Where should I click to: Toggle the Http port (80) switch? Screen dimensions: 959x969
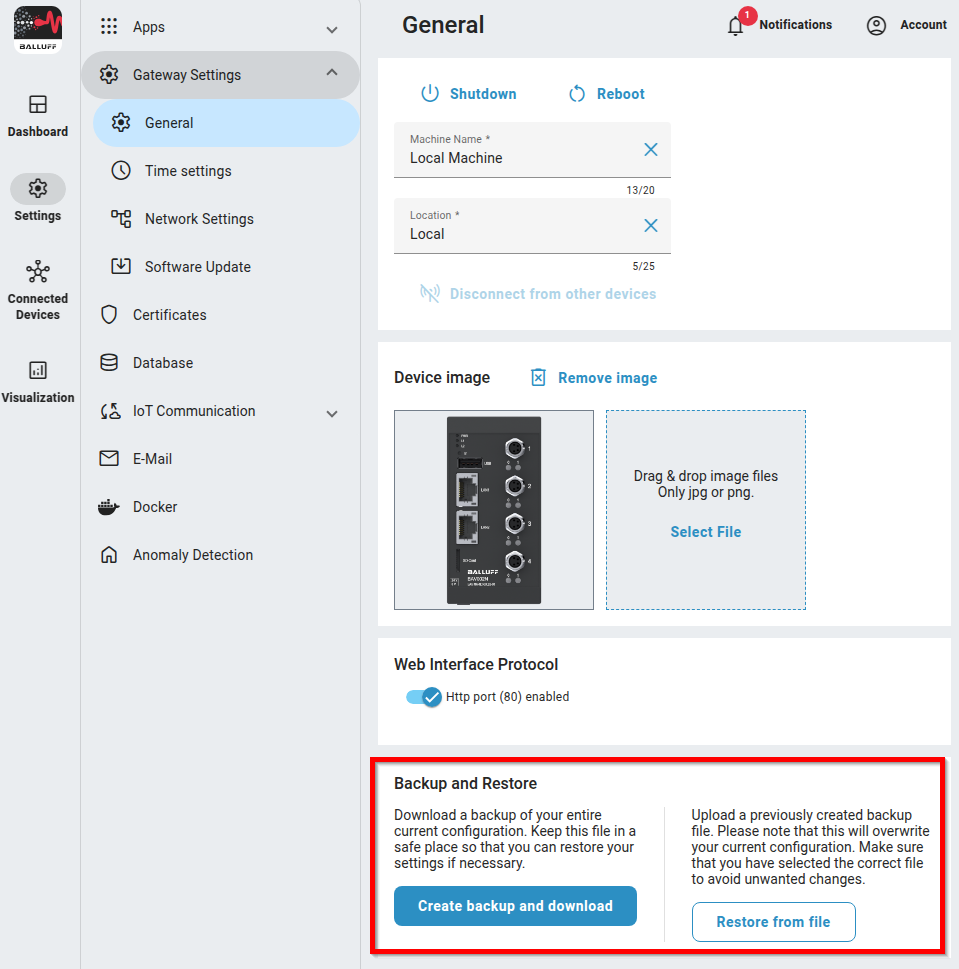pyautogui.click(x=424, y=697)
